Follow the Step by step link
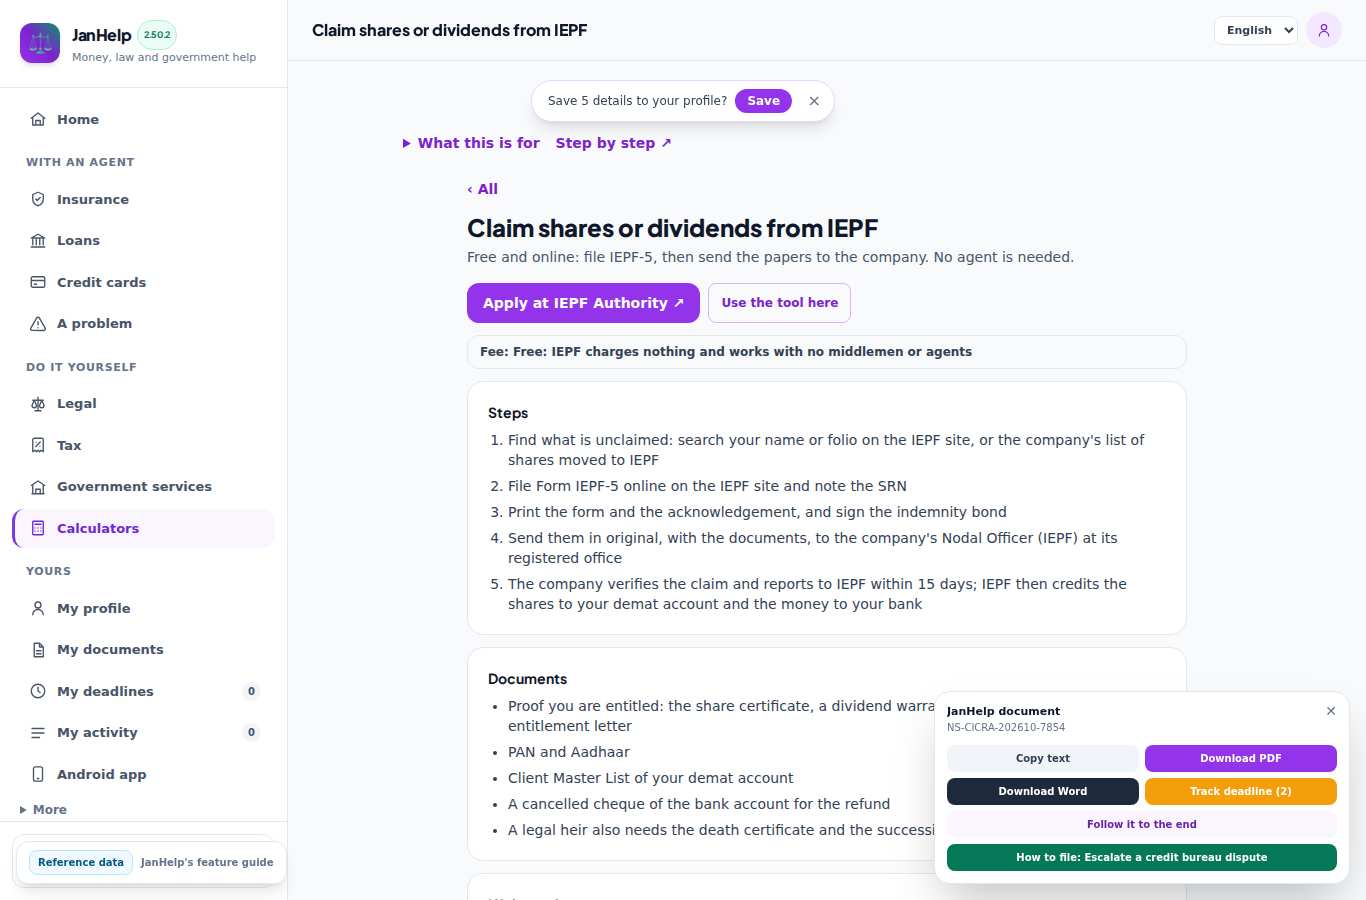This screenshot has width=1366, height=900. 613,143
